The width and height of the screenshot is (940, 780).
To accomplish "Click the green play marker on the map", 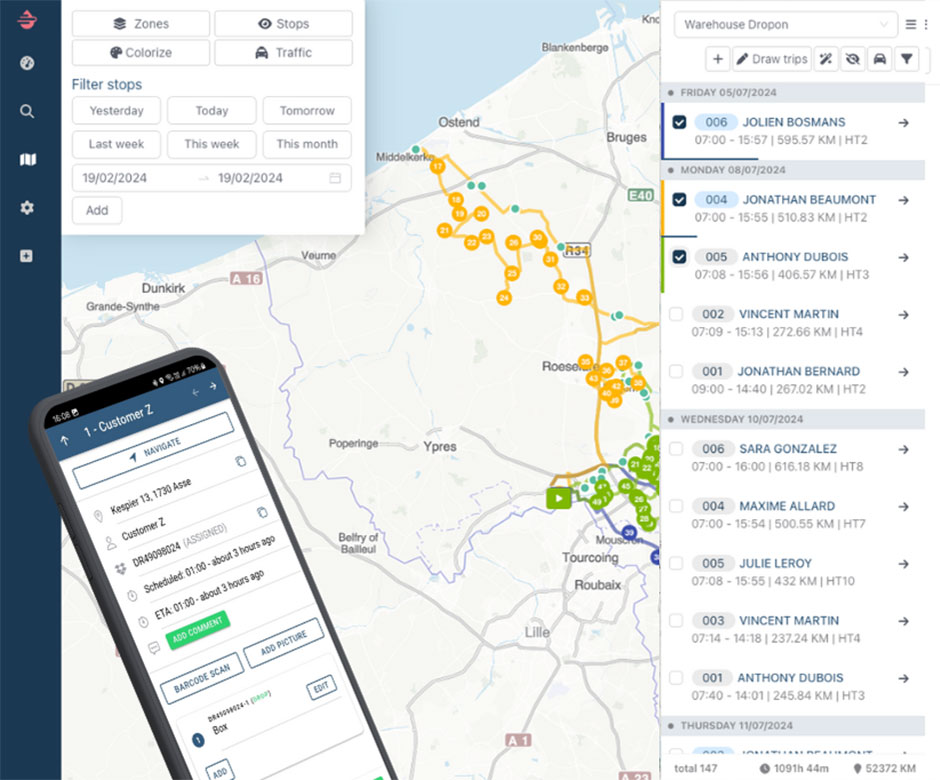I will (x=559, y=498).
